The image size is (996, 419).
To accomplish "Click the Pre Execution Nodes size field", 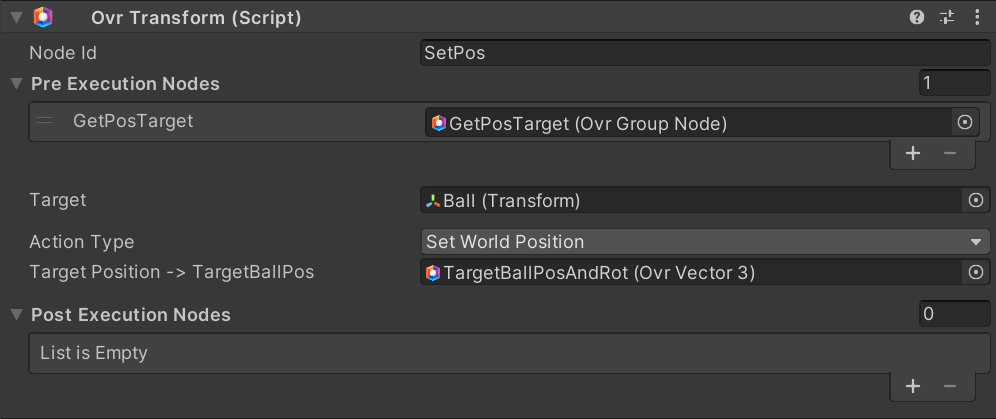I will point(954,83).
